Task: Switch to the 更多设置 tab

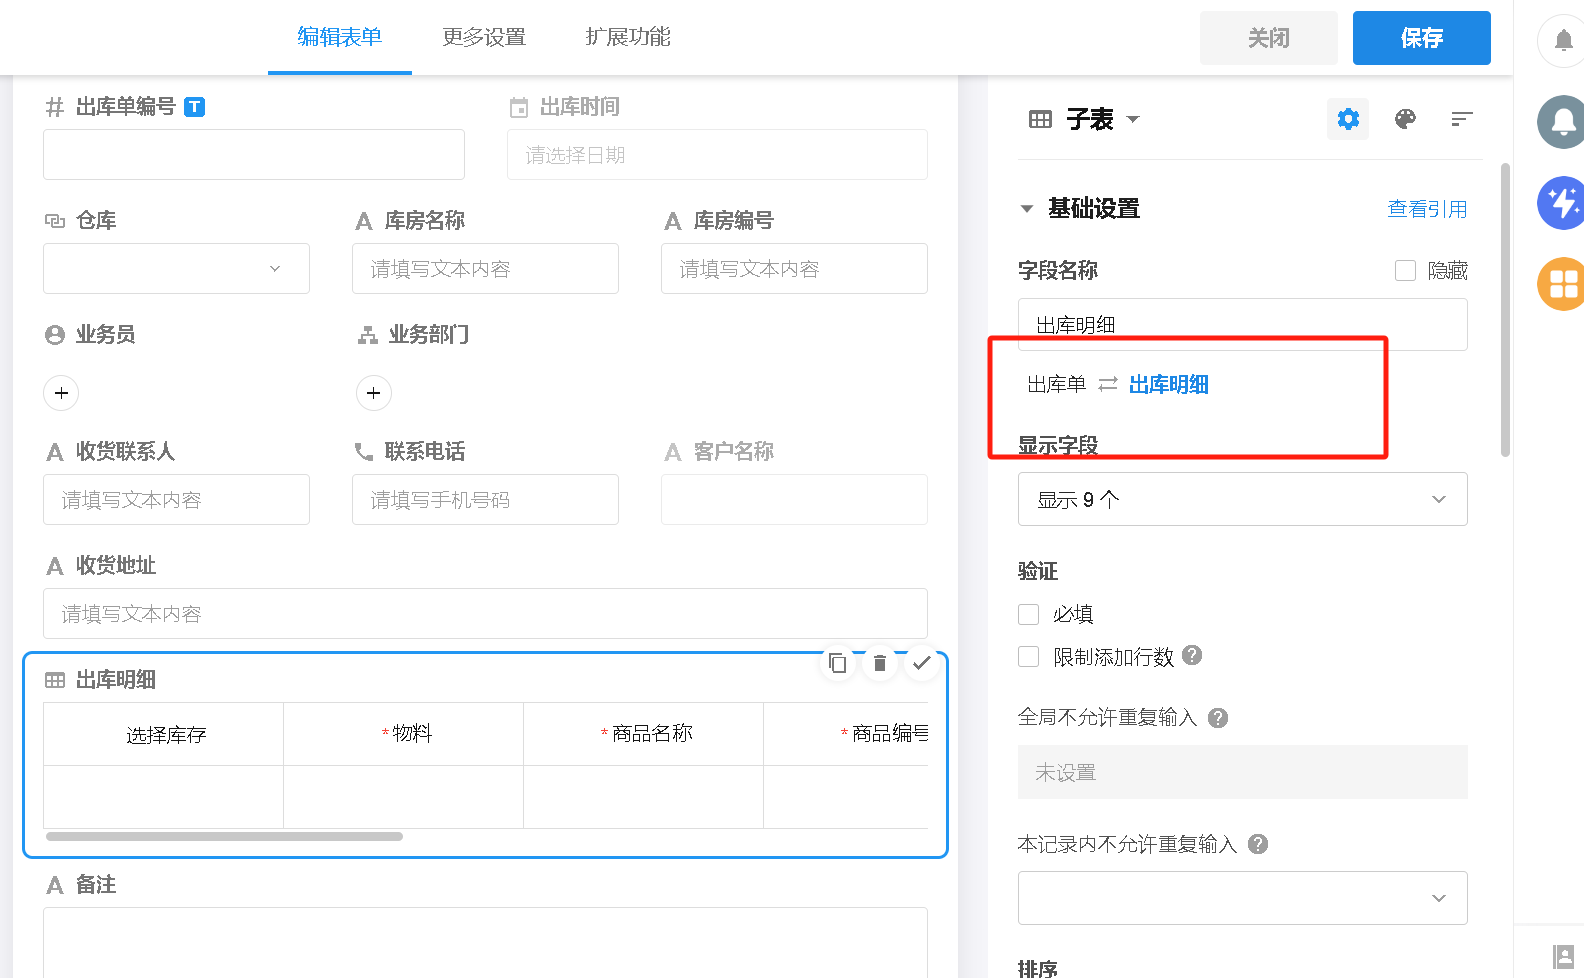Action: pos(484,37)
